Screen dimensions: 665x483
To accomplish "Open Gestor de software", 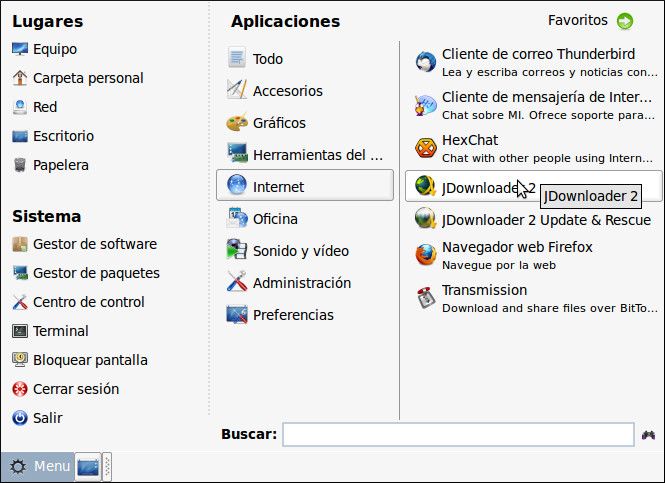I will [94, 244].
